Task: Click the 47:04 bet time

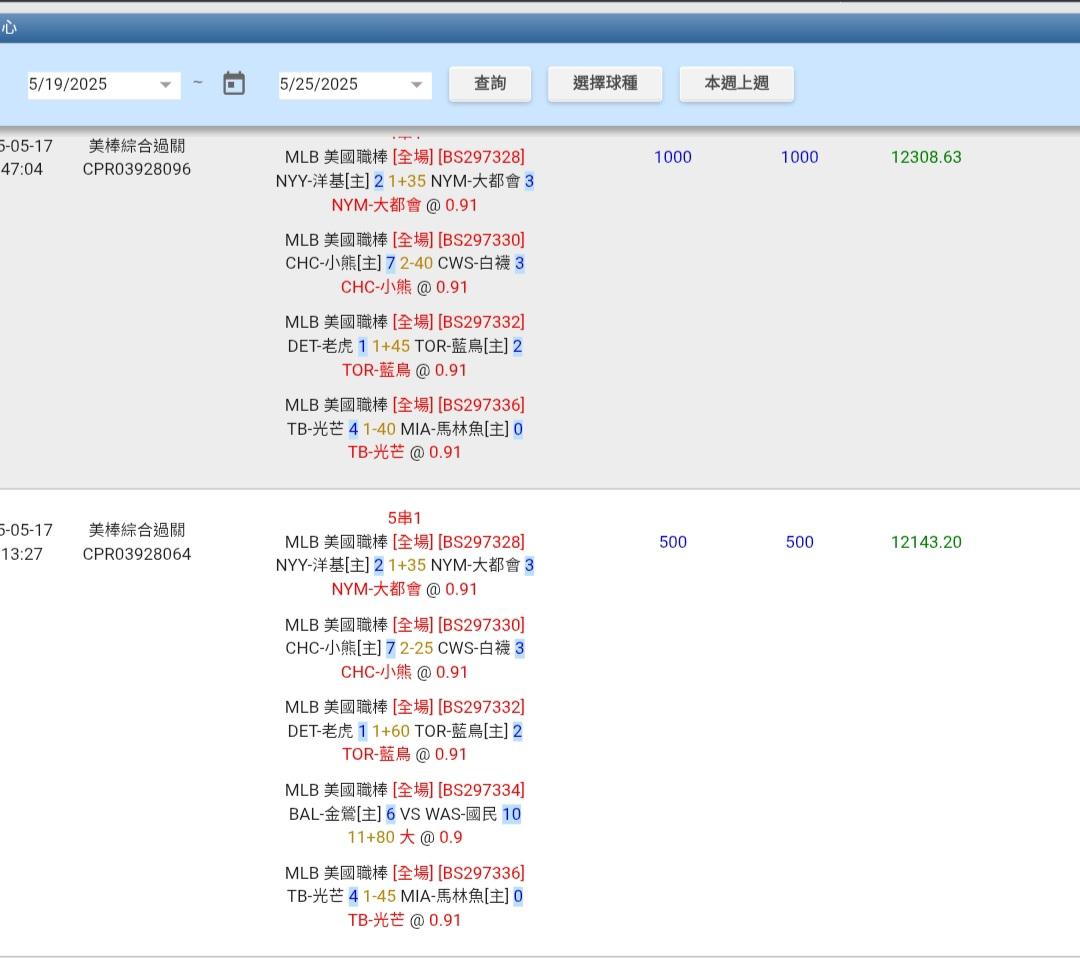Action: 21,169
